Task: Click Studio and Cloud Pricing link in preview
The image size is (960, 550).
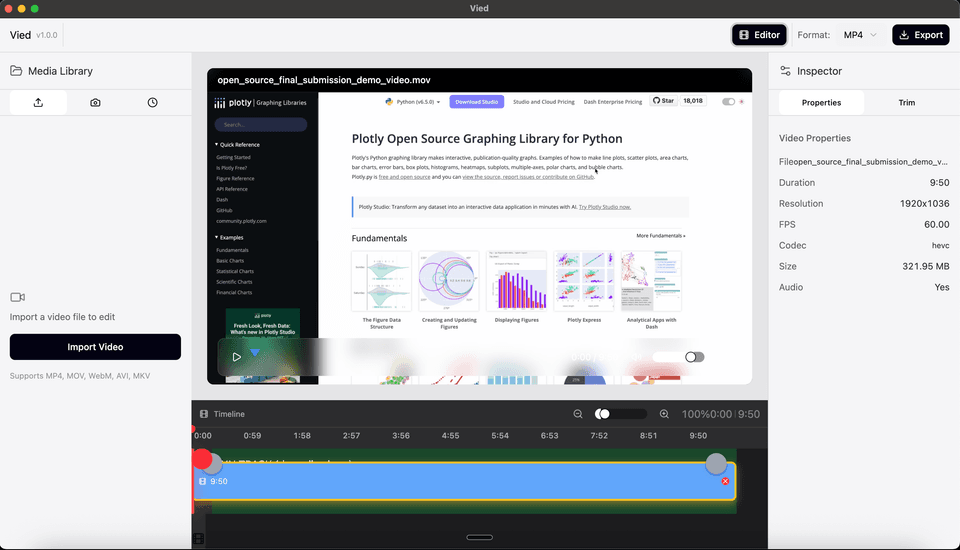Action: coord(544,102)
